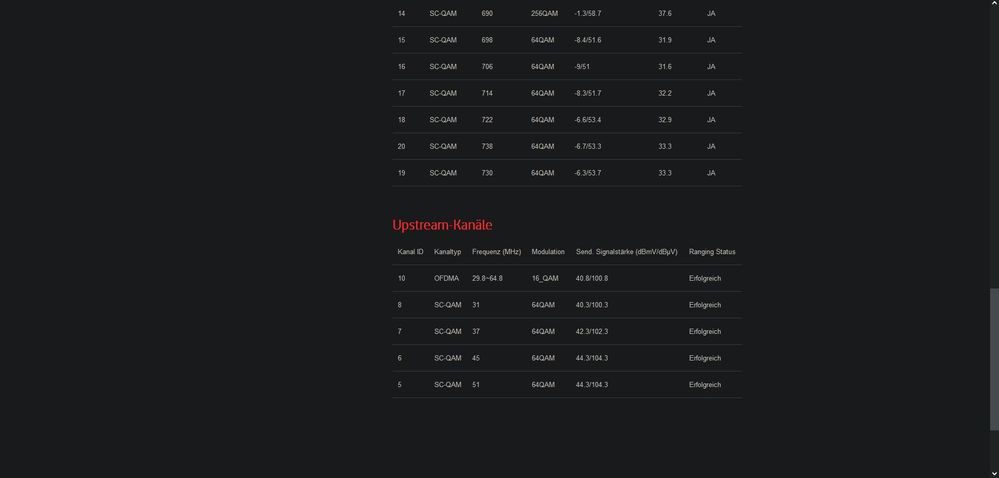This screenshot has width=999, height=478.
Task: Click the JA value in channel 17 row
Action: (x=711, y=93)
